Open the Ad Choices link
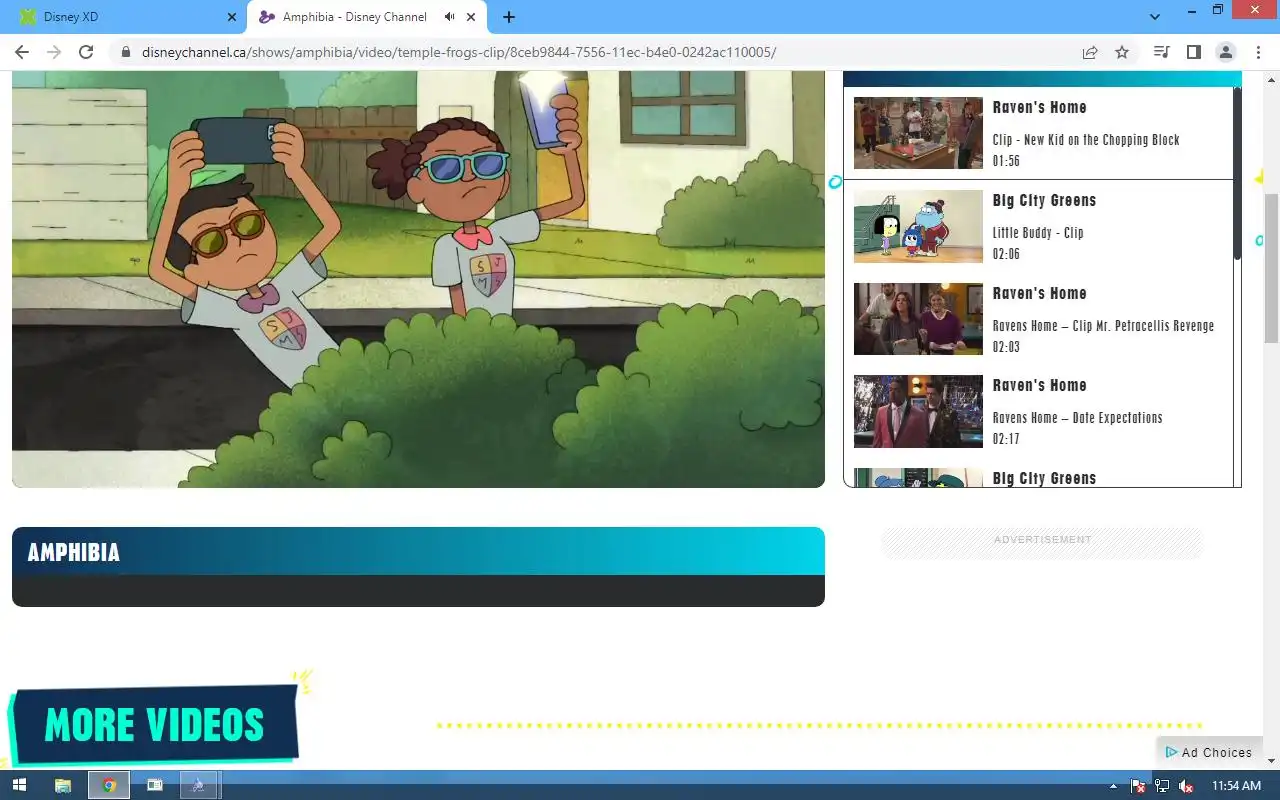Viewport: 1280px width, 800px height. tap(1208, 752)
